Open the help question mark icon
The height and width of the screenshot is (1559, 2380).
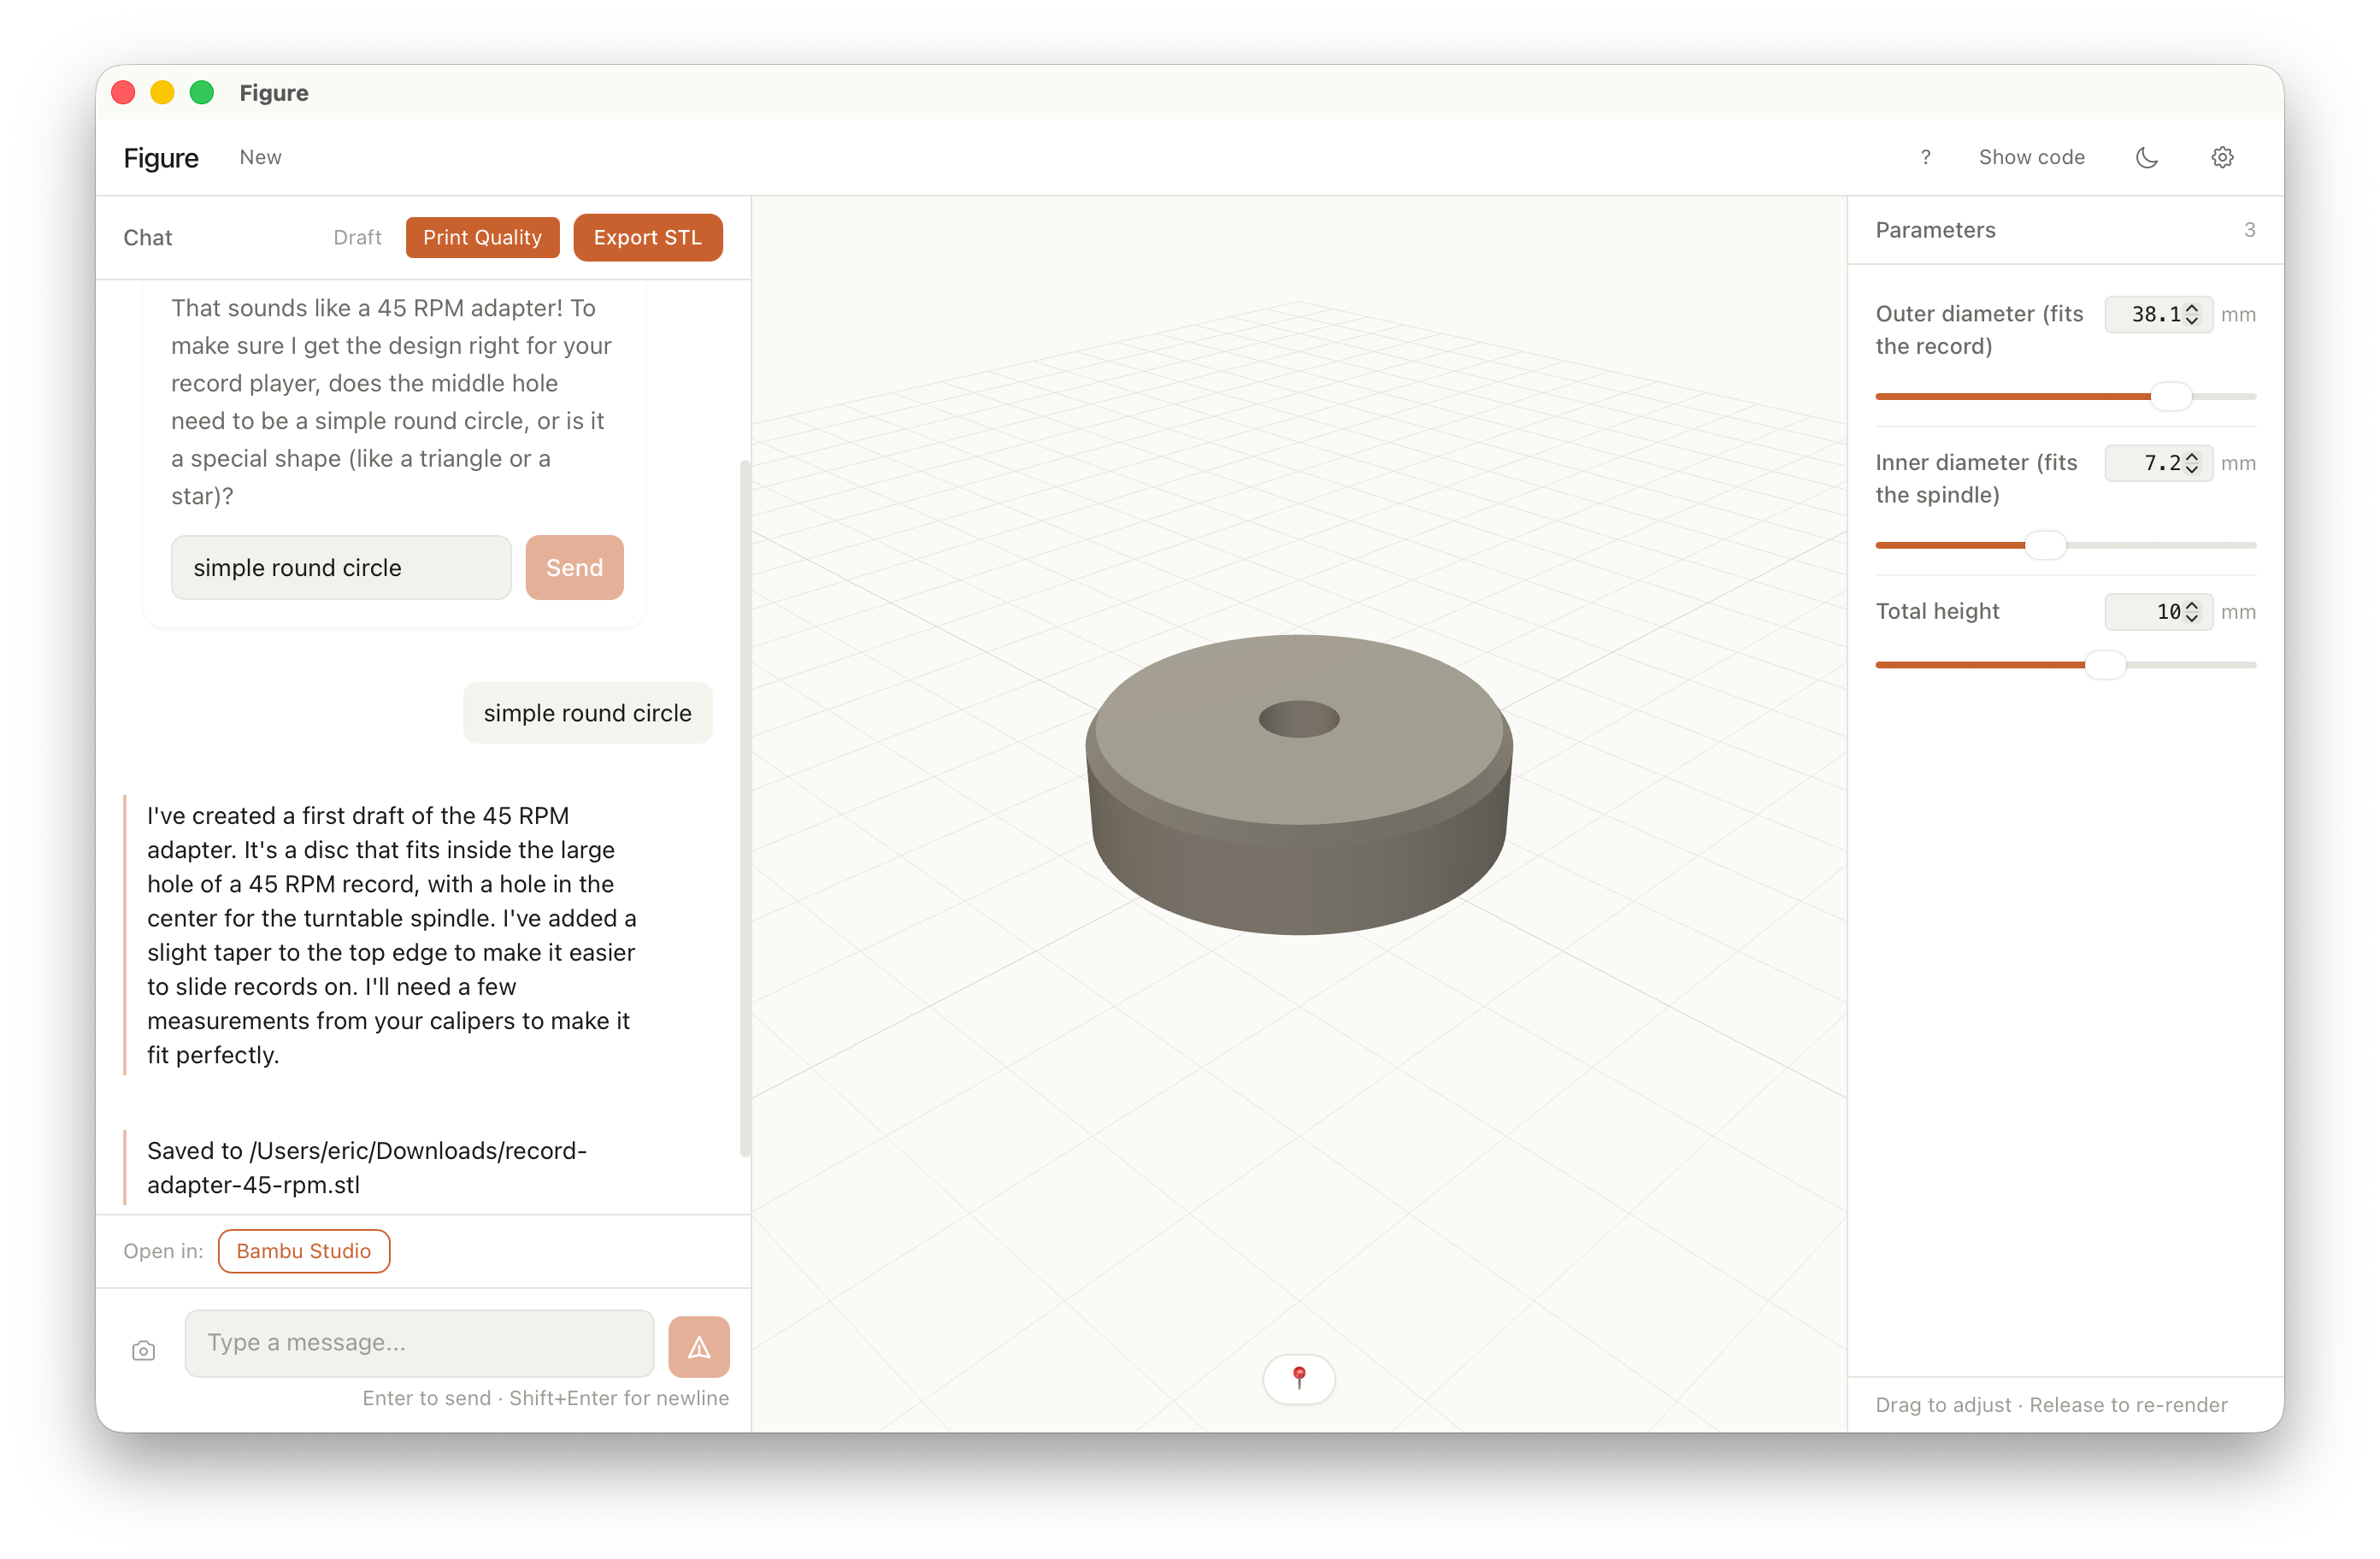[1925, 157]
